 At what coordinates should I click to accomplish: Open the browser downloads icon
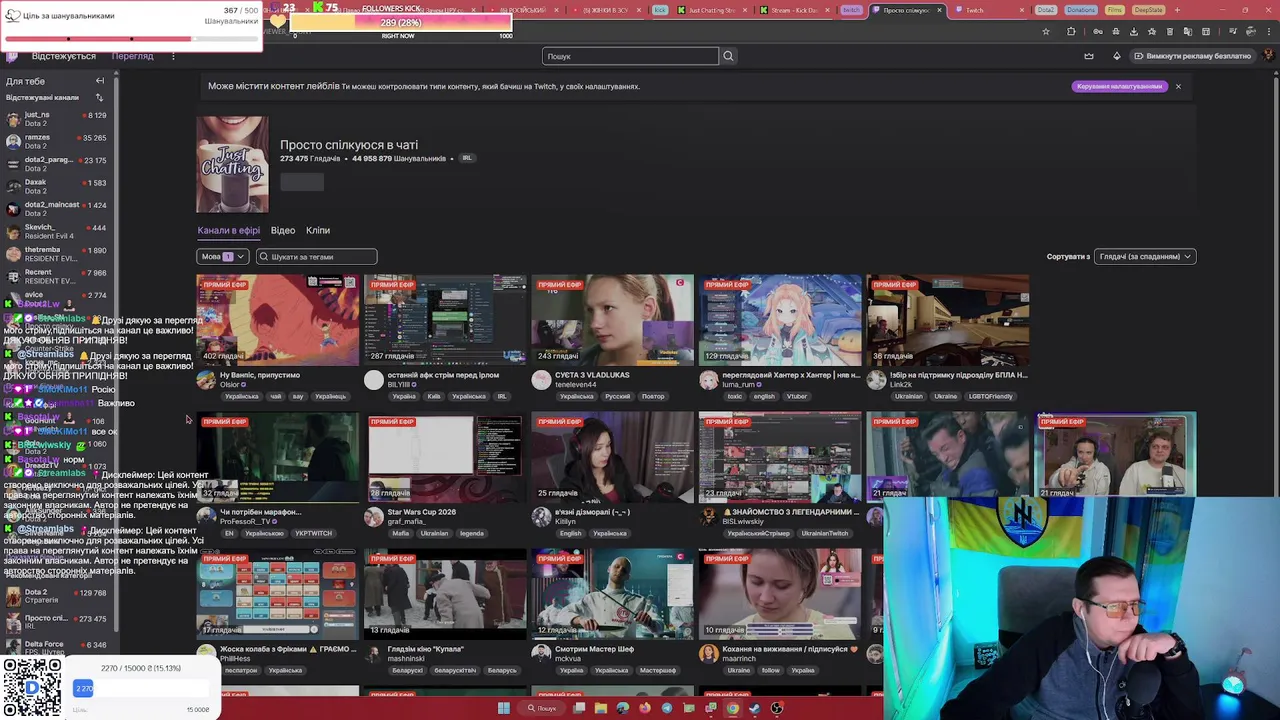pyautogui.click(x=1134, y=31)
